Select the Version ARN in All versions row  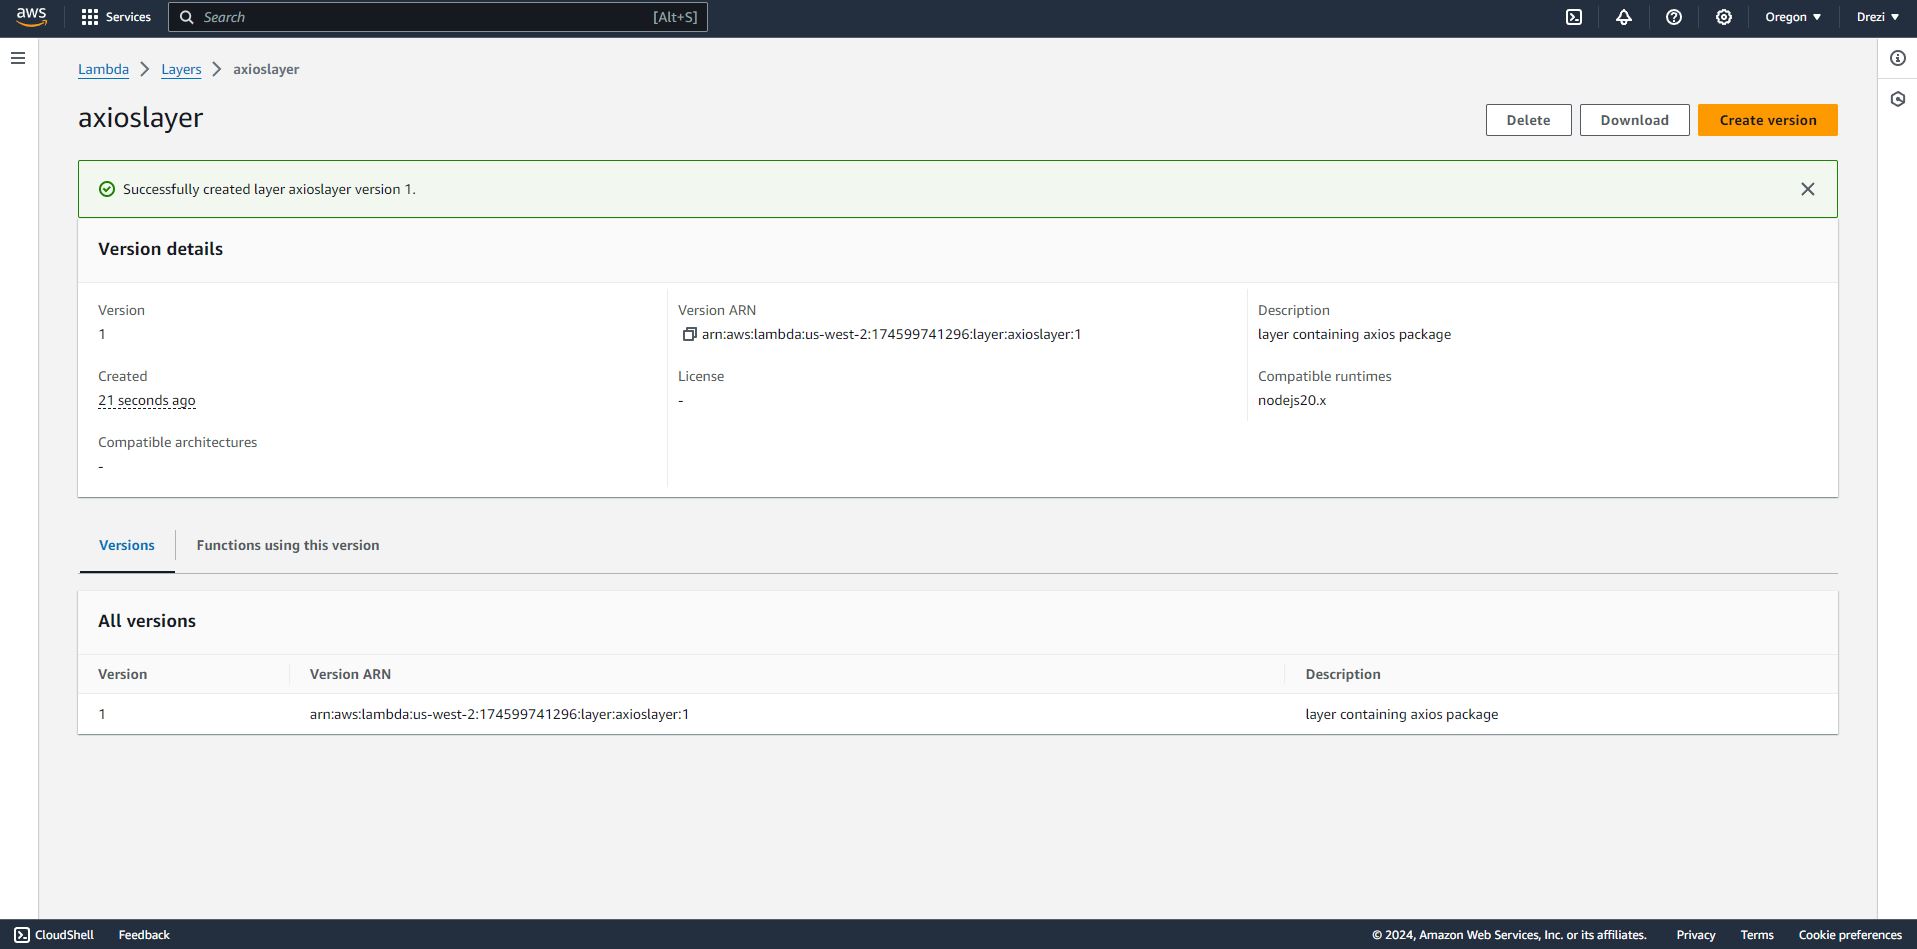[x=499, y=714]
